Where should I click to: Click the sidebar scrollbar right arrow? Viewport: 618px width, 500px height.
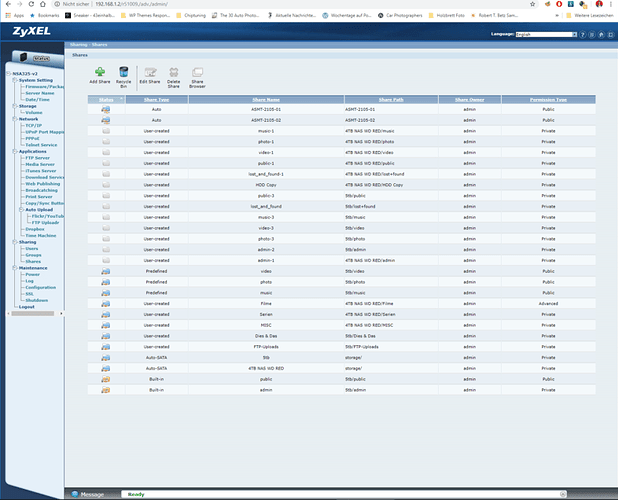pyautogui.click(x=61, y=314)
